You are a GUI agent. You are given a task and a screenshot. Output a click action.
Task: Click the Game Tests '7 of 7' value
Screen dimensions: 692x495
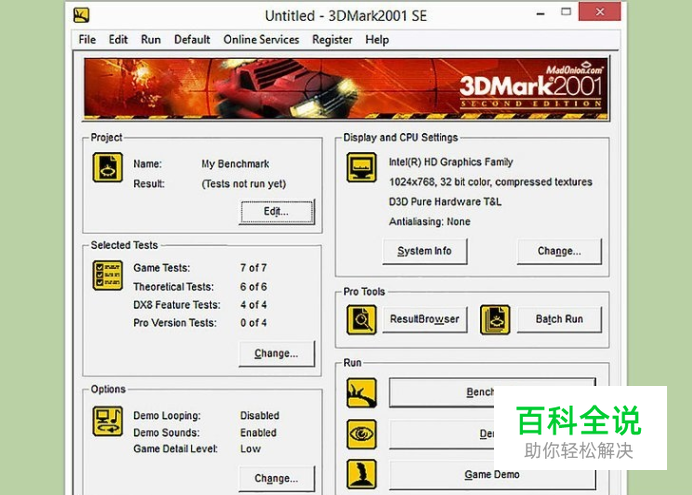253,268
